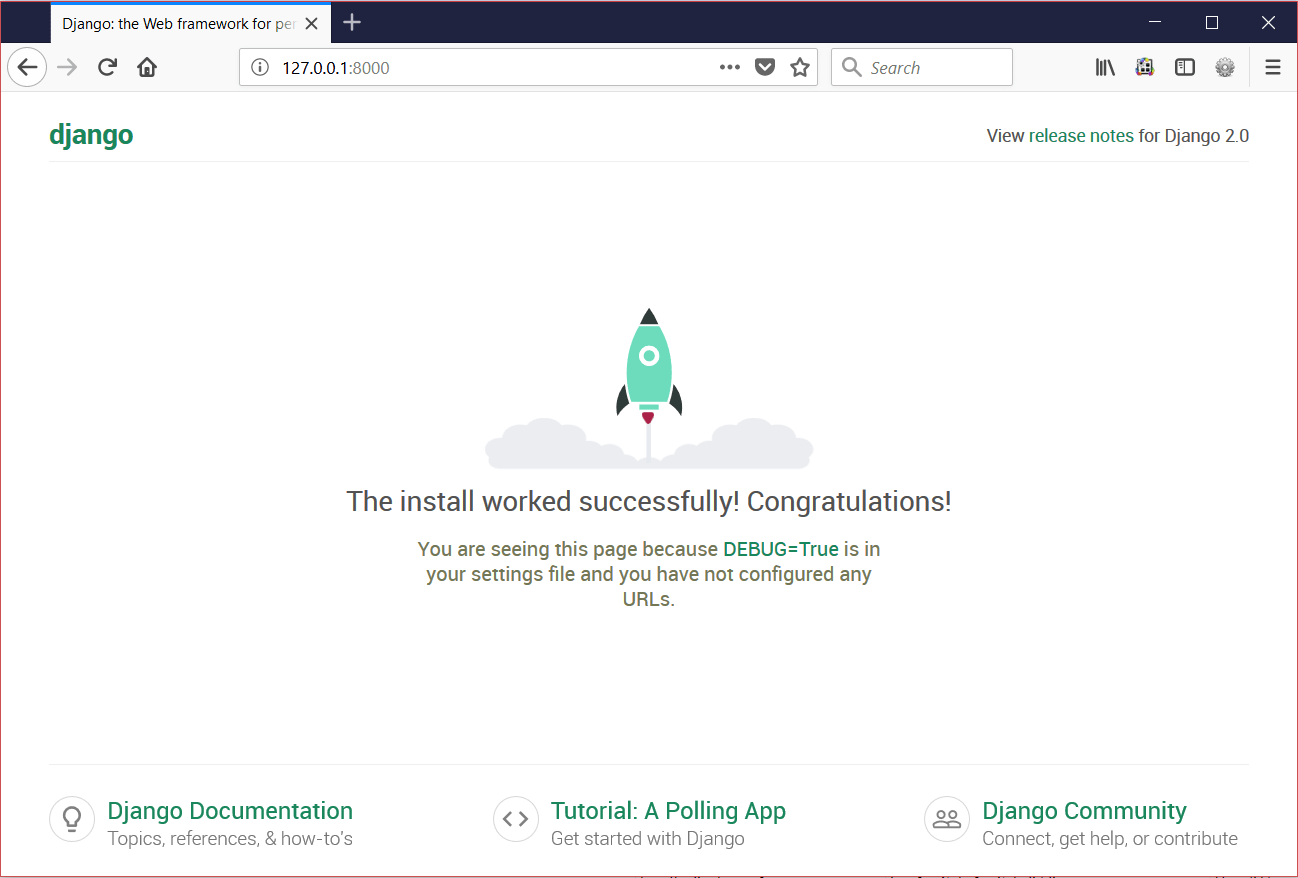Switch to the Django framework tab

(x=180, y=22)
